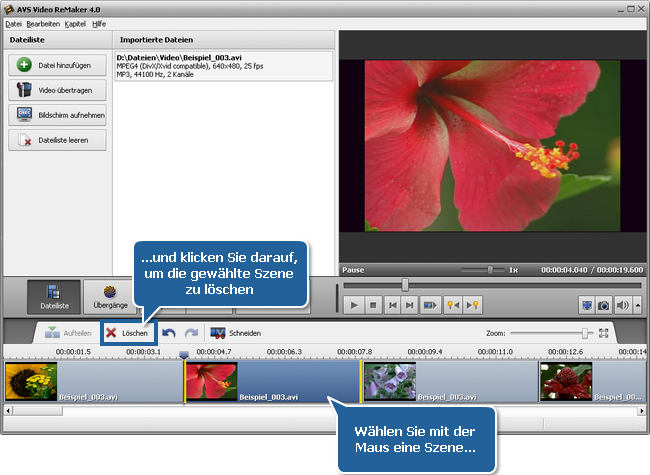This screenshot has height=475, width=650.
Task: Jump to next marker
Action: point(473,305)
